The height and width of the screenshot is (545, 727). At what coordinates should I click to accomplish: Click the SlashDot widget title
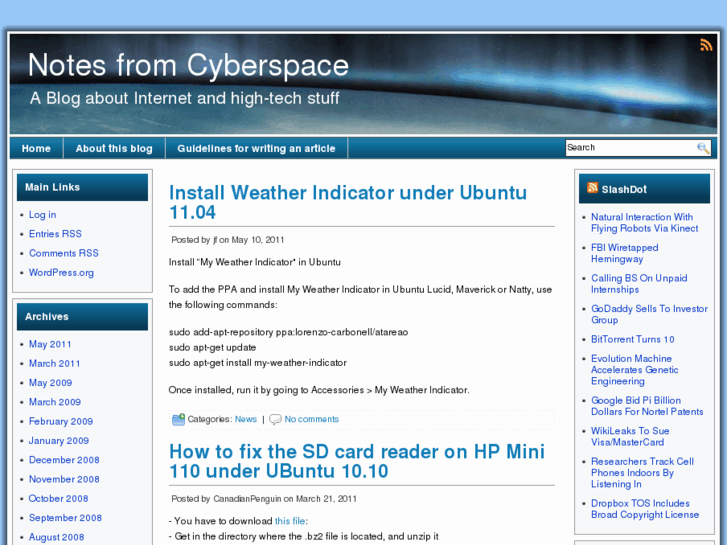(624, 189)
